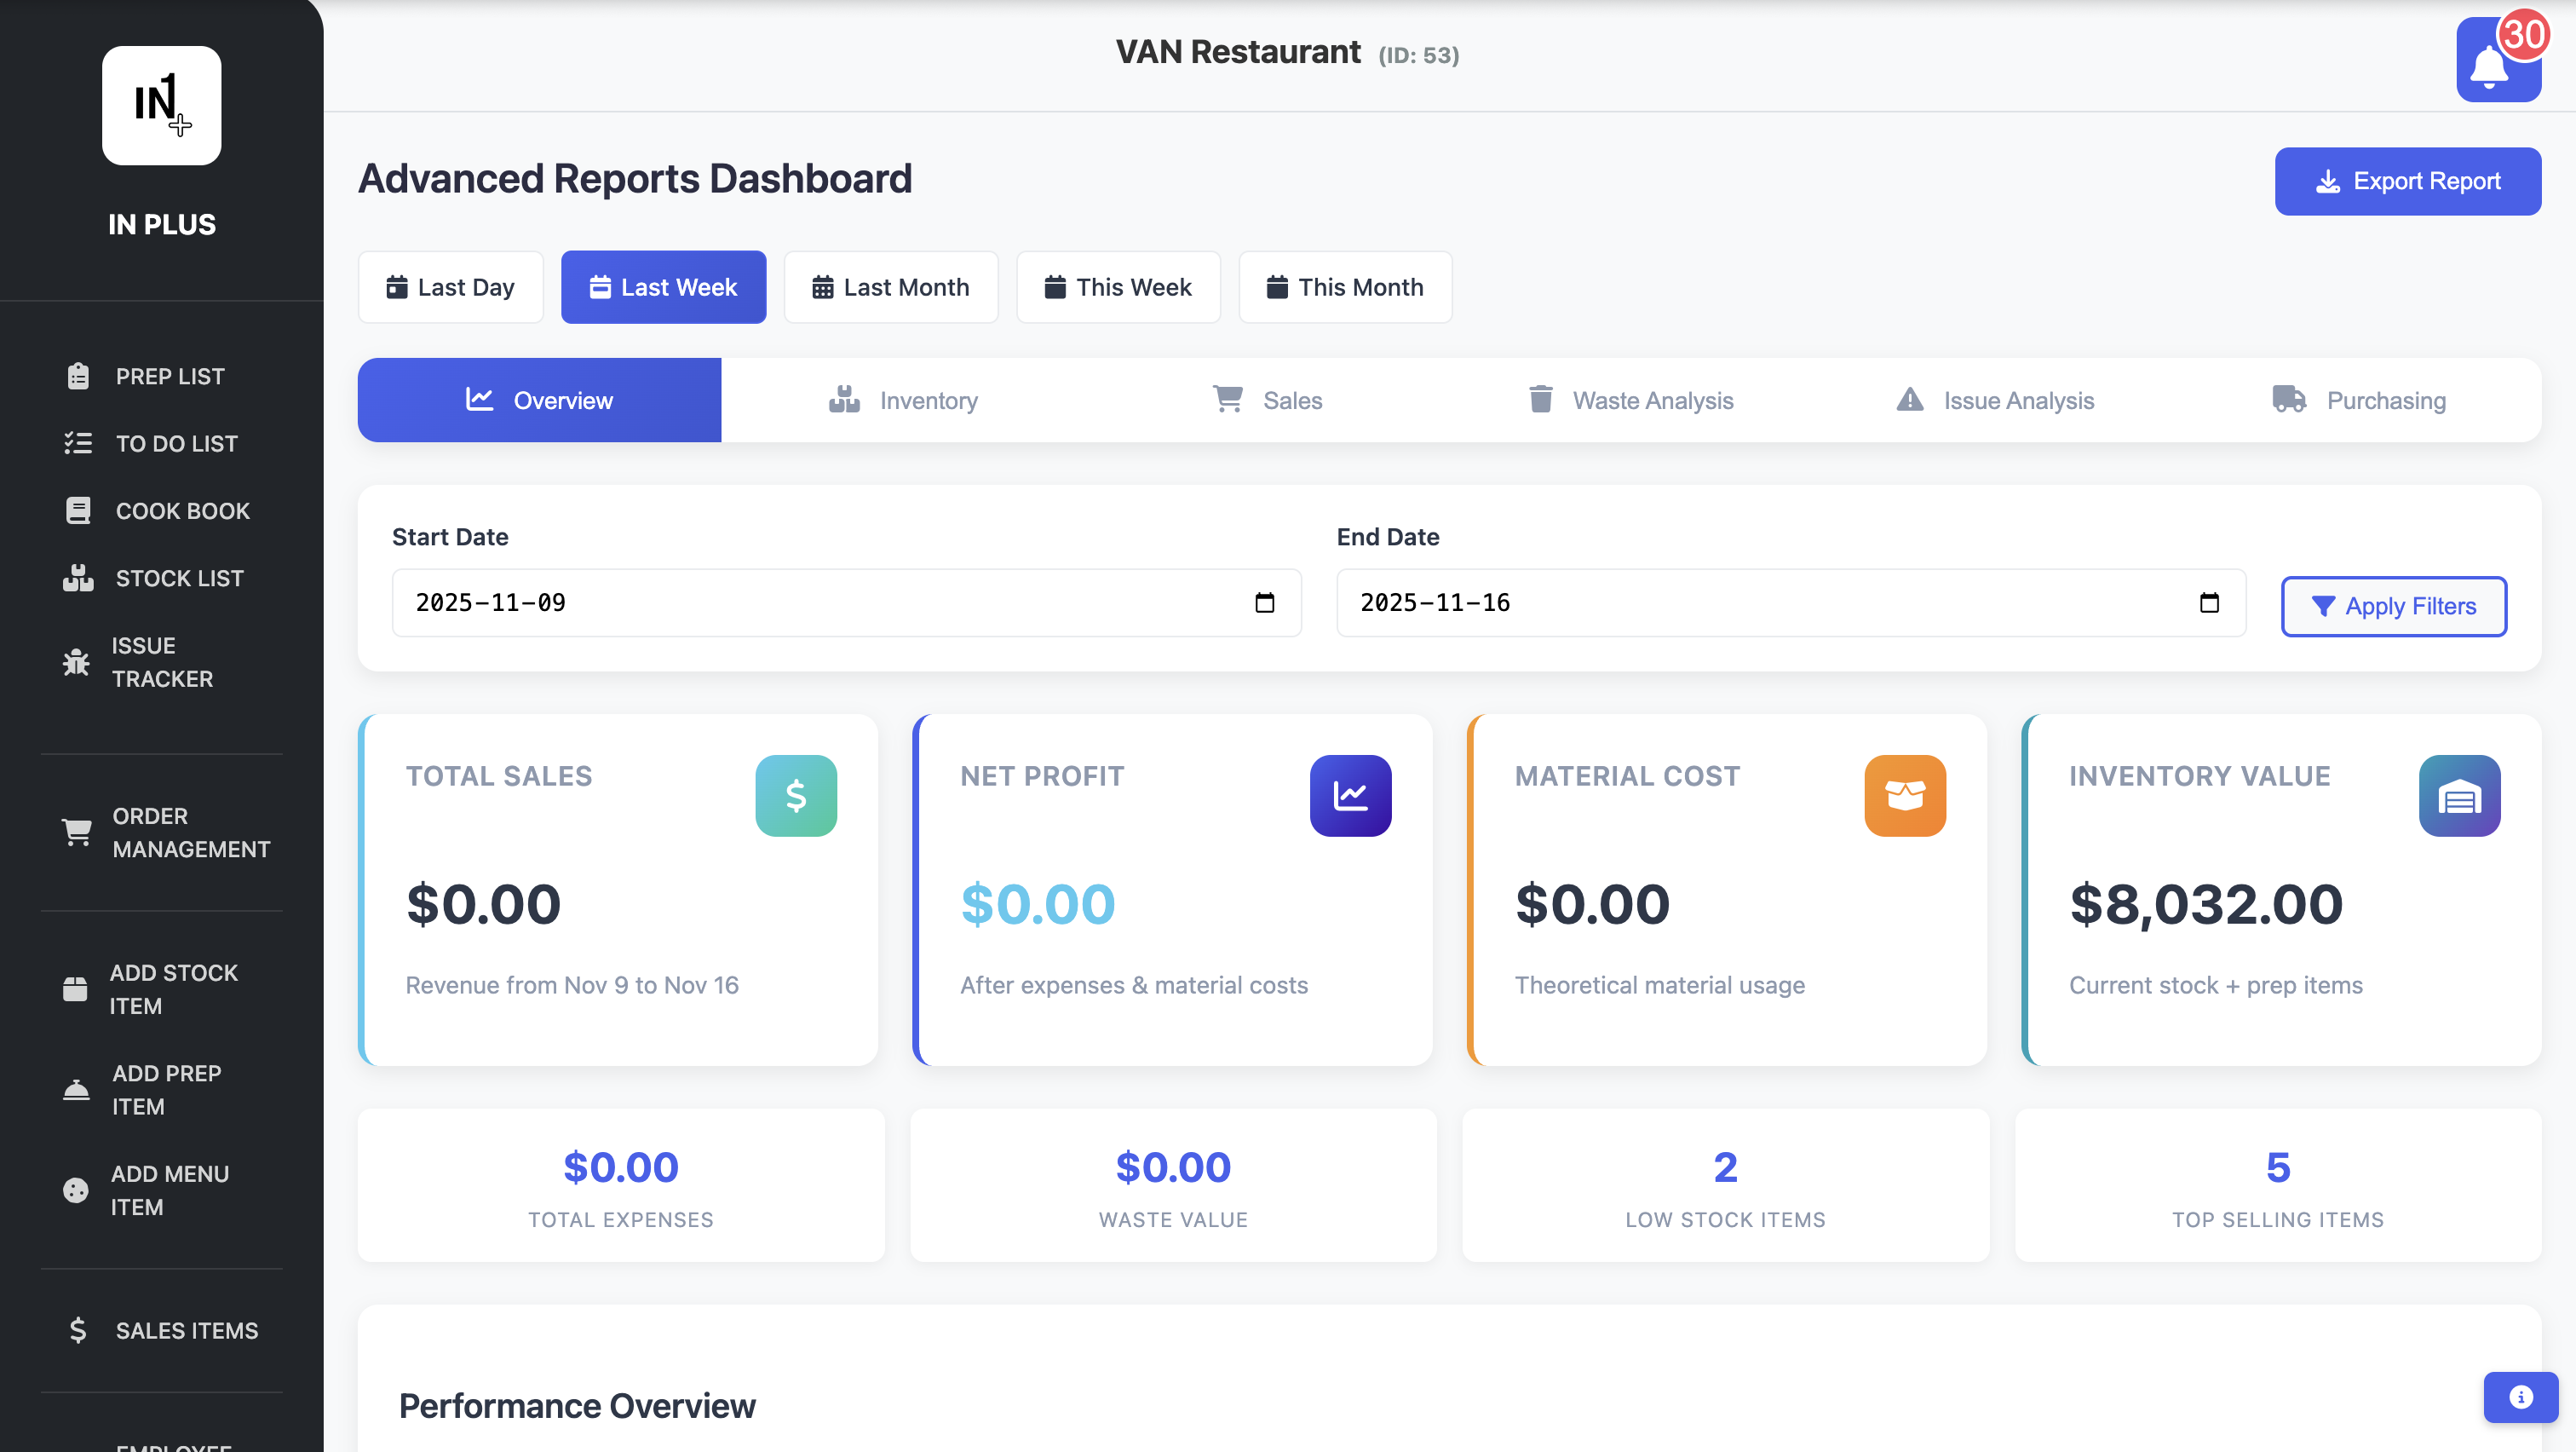Click the Inventory Value card icon
This screenshot has width=2576, height=1452.
click(2459, 796)
